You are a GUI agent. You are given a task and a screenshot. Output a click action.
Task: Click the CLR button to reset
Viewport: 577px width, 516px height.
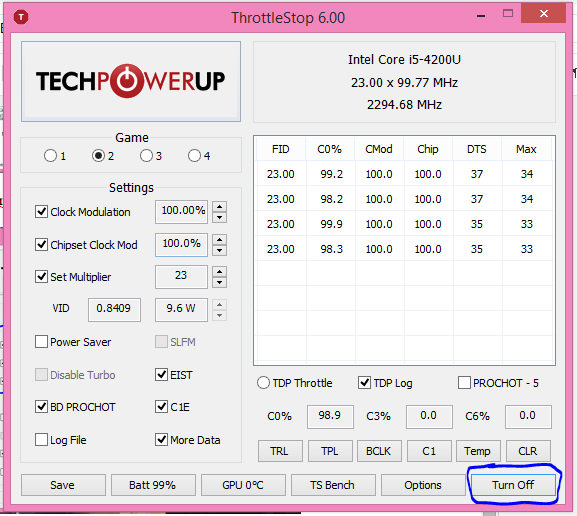tap(528, 451)
